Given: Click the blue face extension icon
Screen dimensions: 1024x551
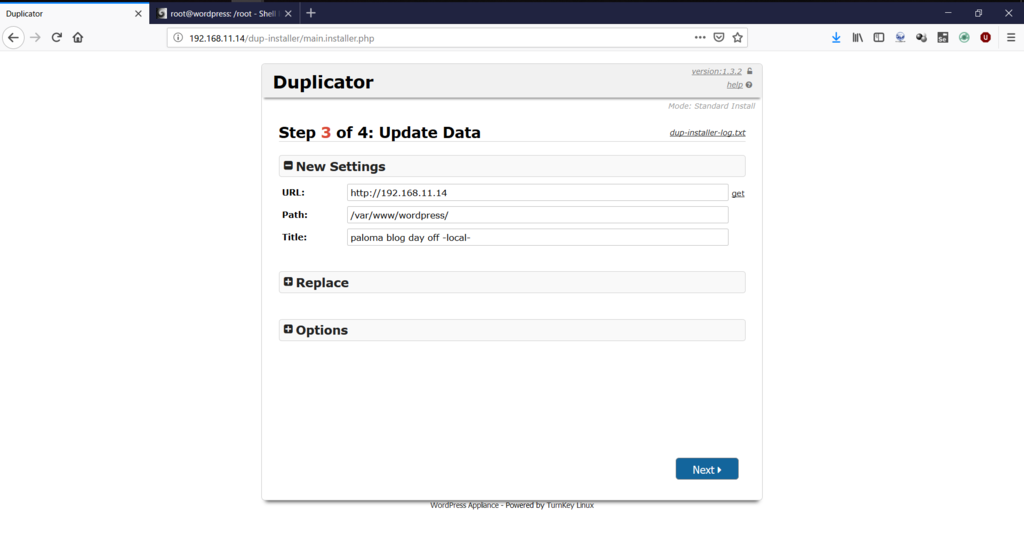Looking at the screenshot, I should (x=900, y=38).
